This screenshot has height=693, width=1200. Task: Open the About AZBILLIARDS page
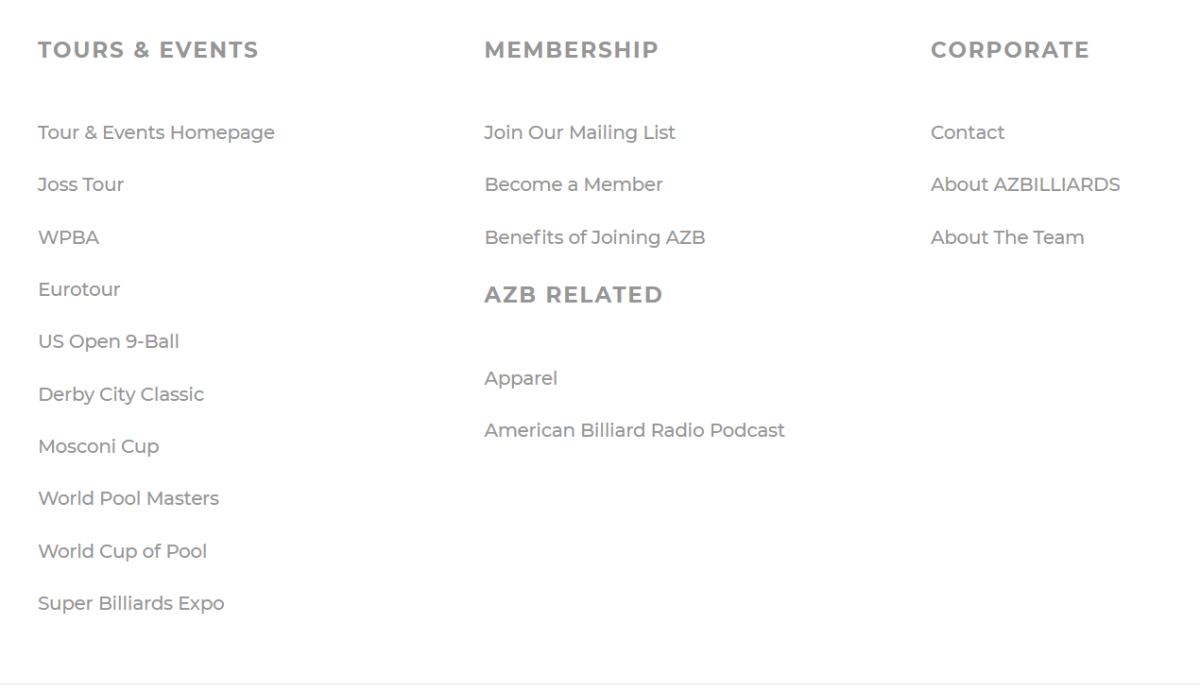(1025, 184)
